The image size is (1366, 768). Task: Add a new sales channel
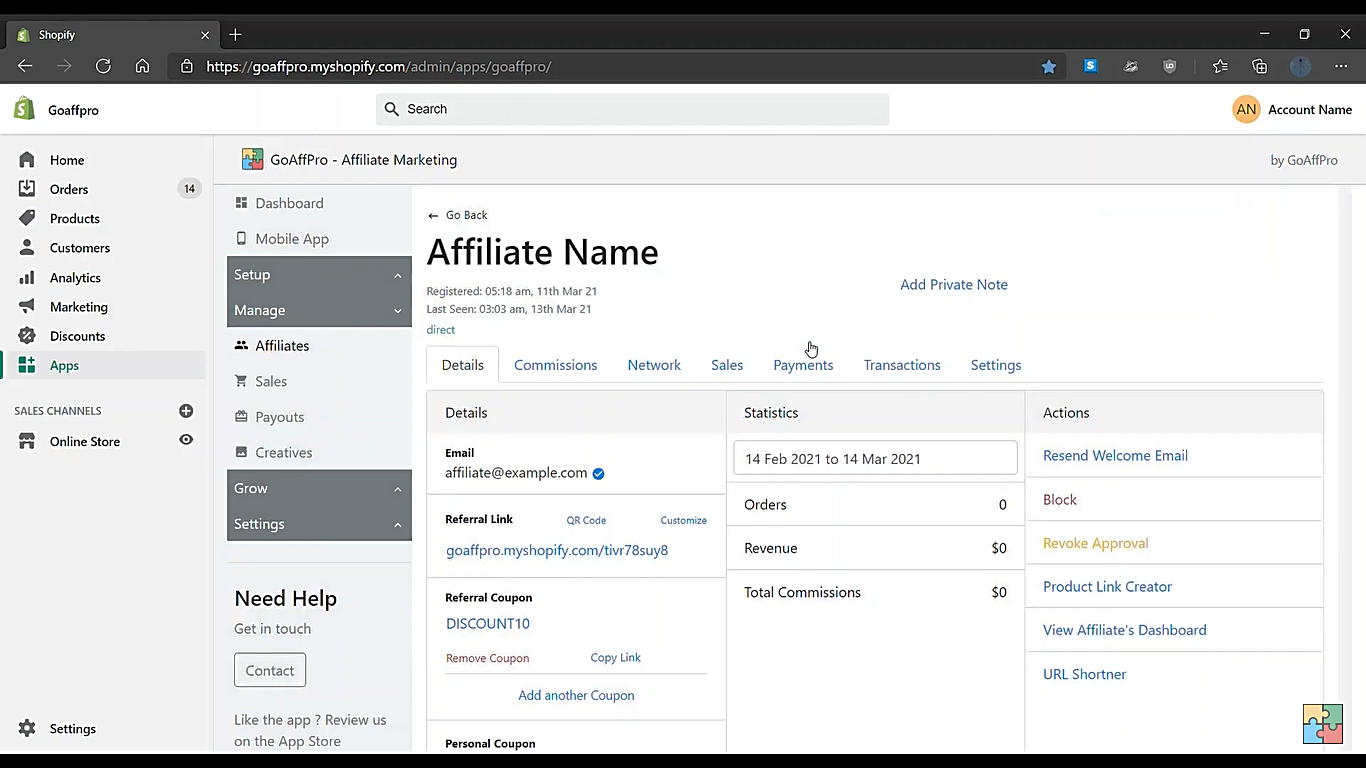[186, 411]
